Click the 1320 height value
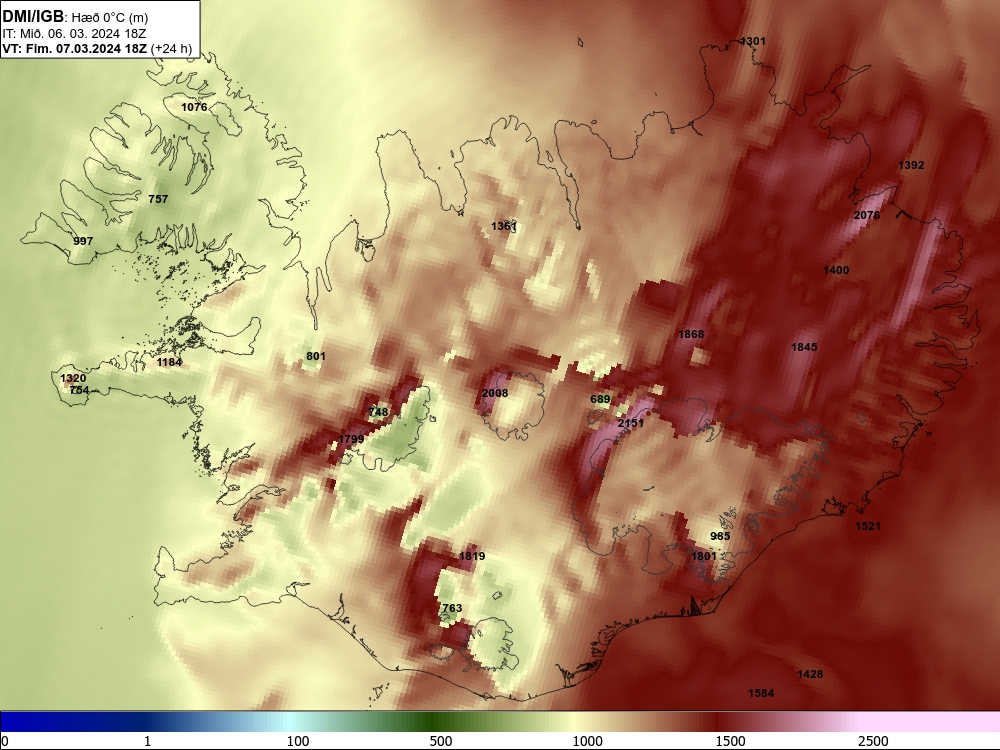1000x750 pixels. [73, 378]
